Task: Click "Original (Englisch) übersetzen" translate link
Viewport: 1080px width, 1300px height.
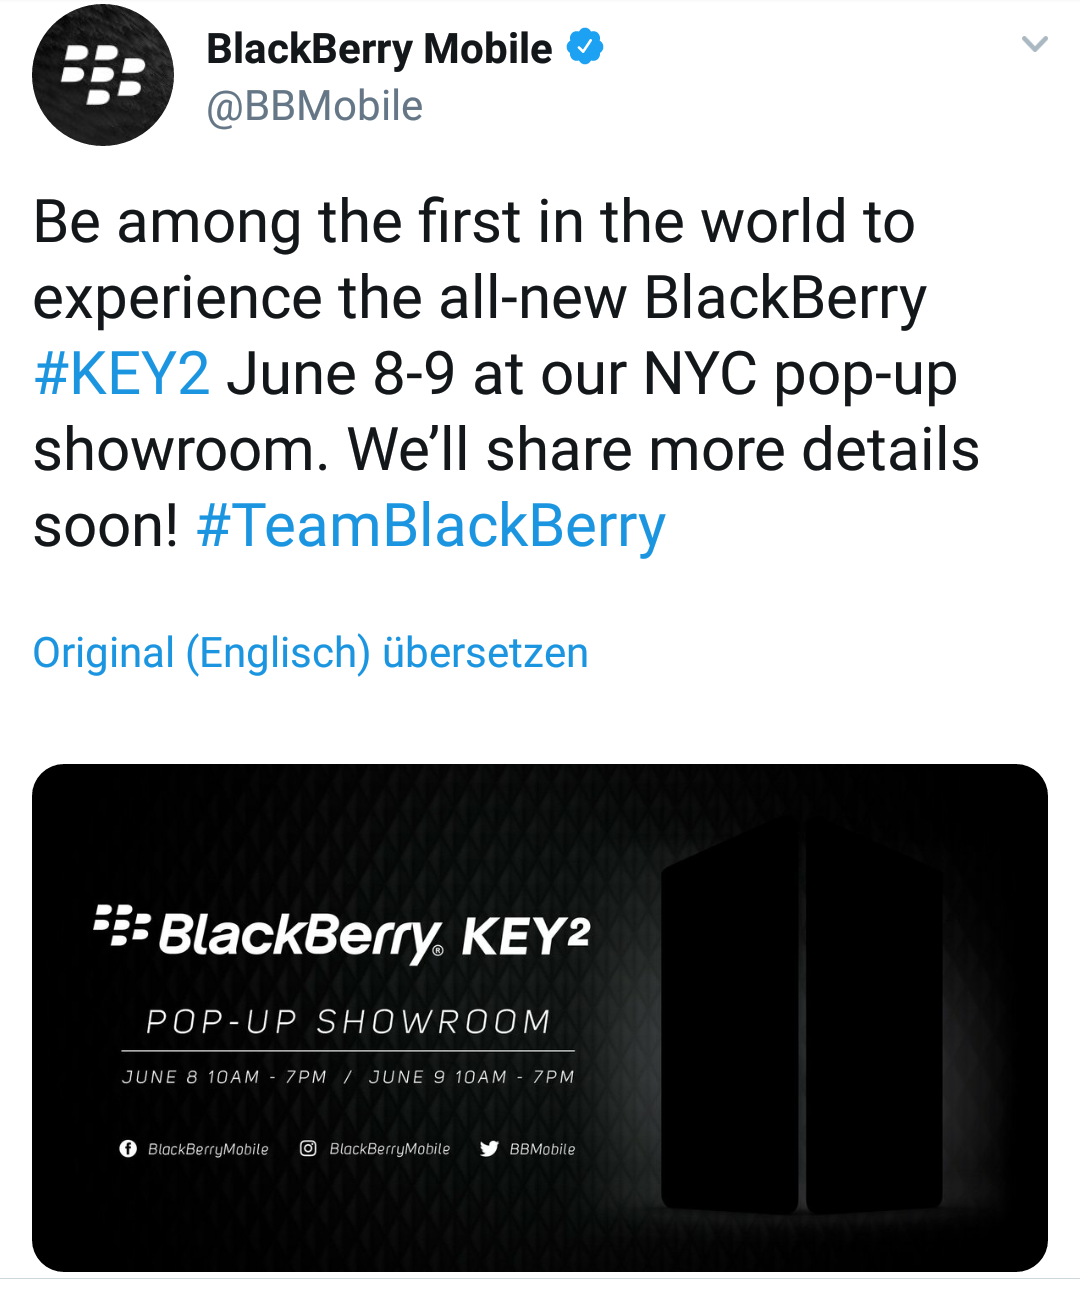Action: coord(310,653)
